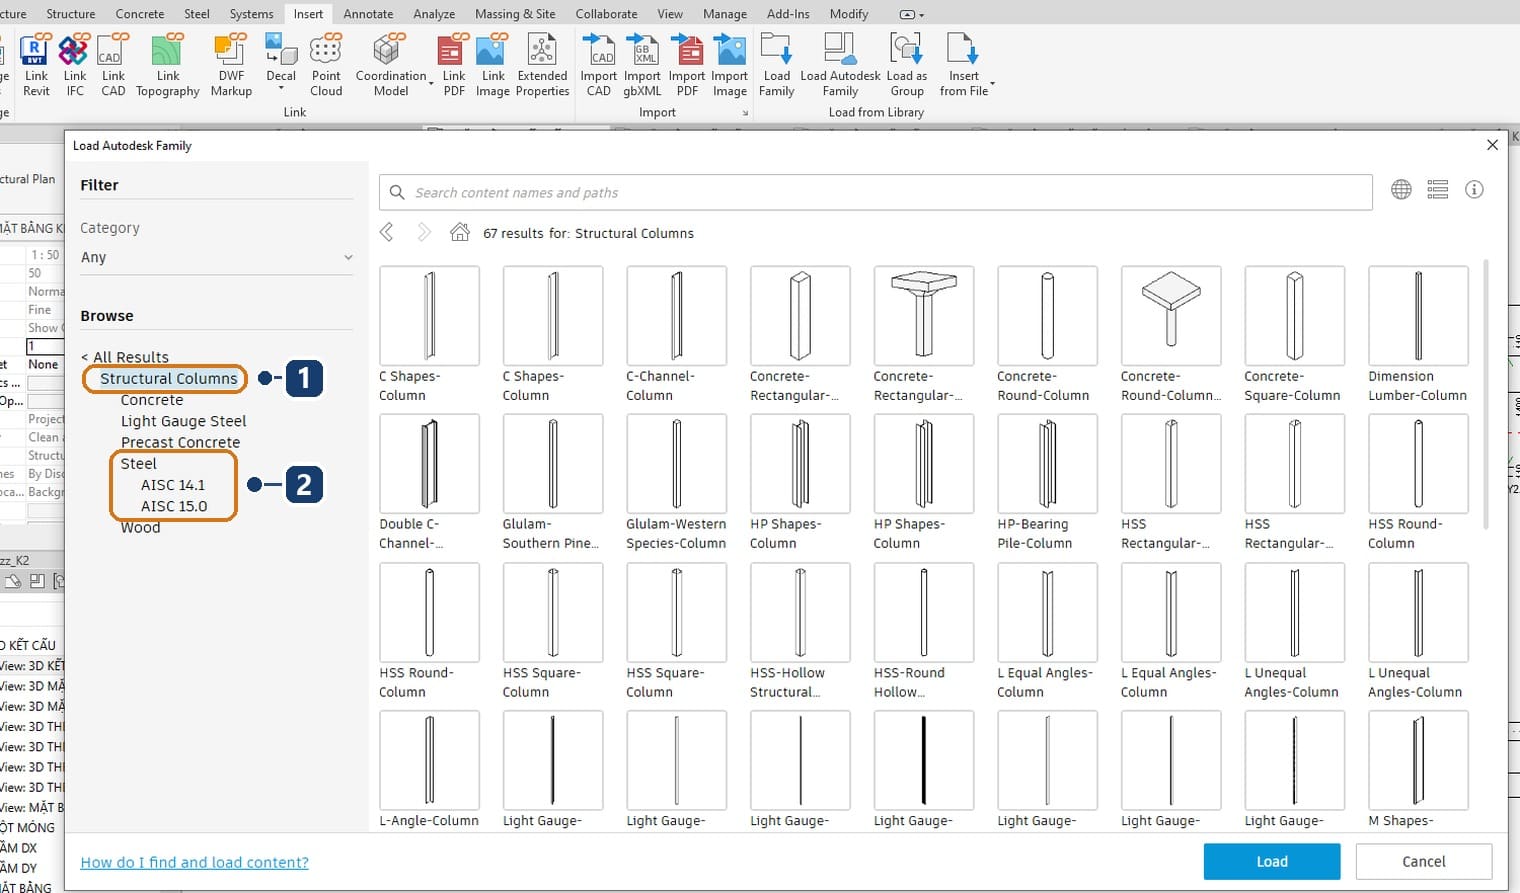Click the home icon in dialog
Screen dimensions: 1520x893
pos(460,232)
